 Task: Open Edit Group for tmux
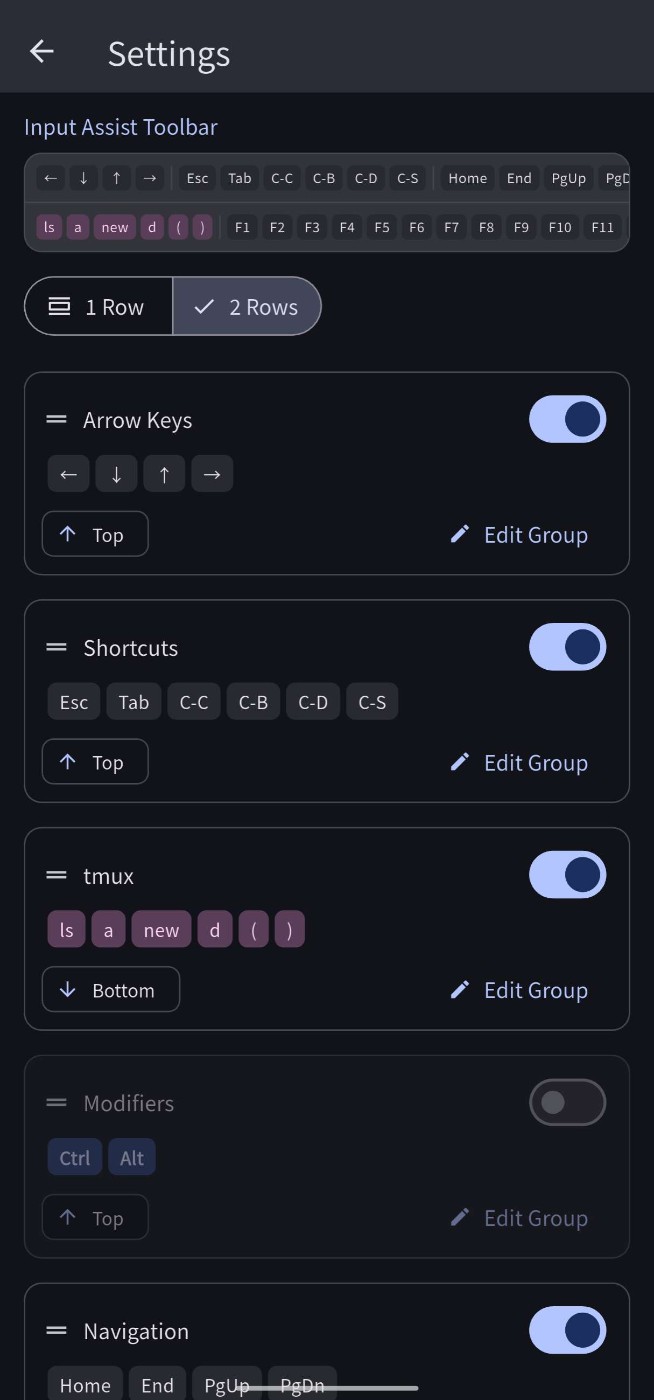518,990
